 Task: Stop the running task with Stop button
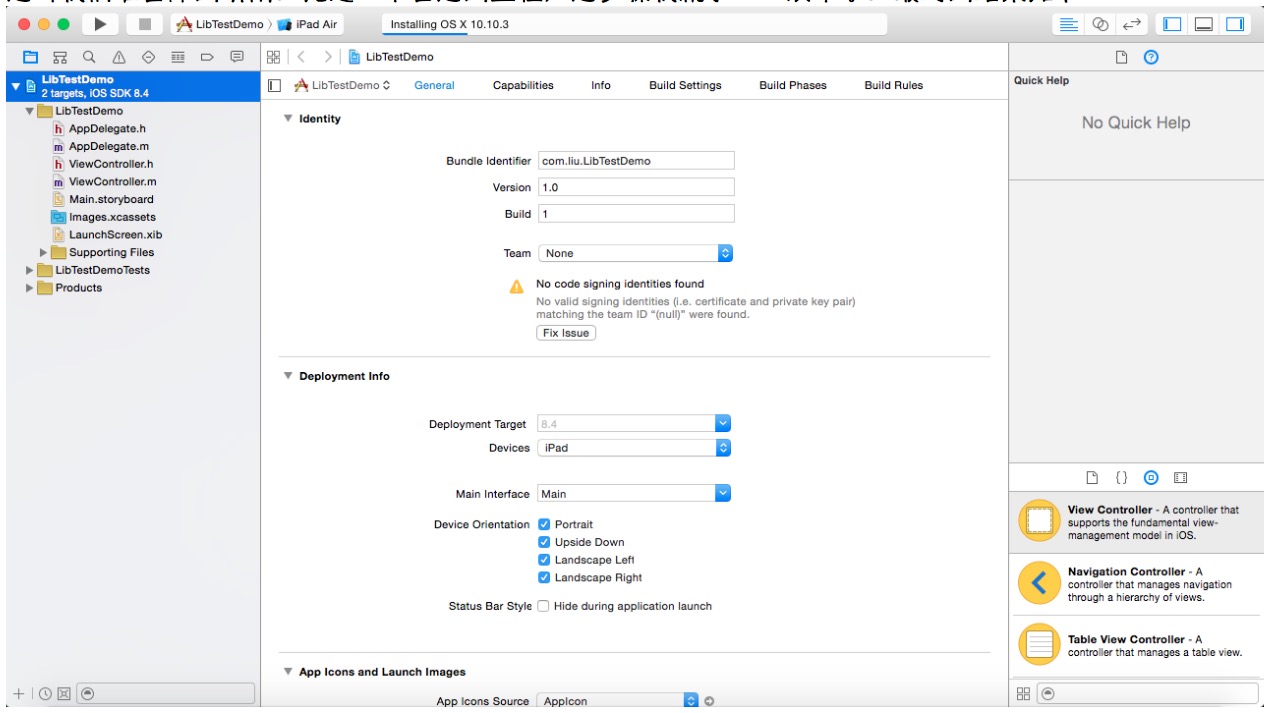tap(144, 24)
